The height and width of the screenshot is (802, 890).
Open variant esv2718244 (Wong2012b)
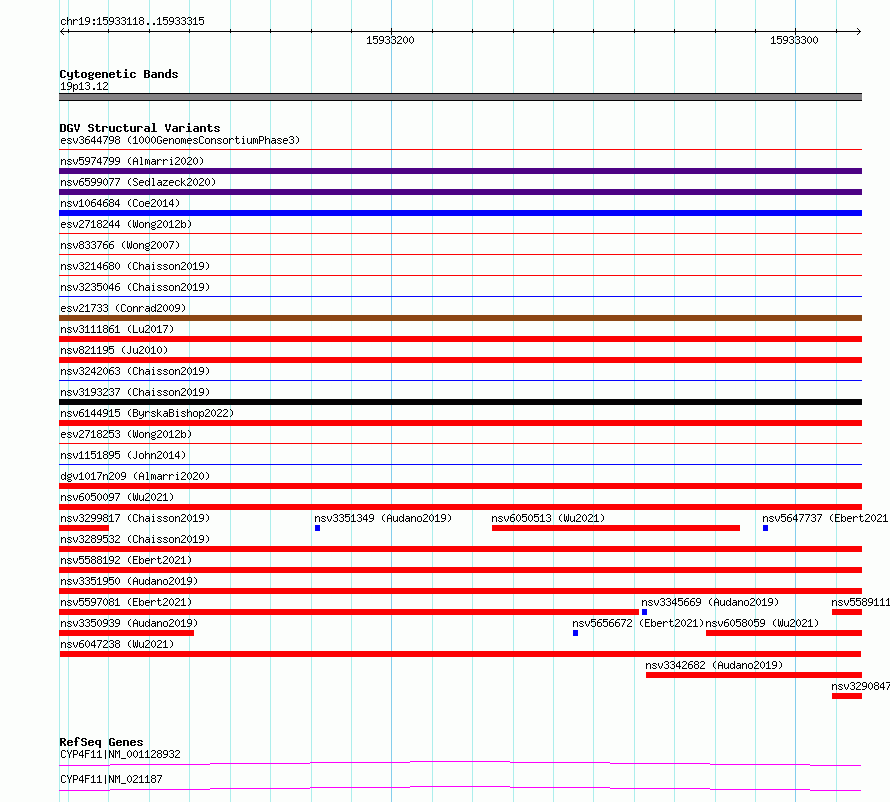coord(126,224)
